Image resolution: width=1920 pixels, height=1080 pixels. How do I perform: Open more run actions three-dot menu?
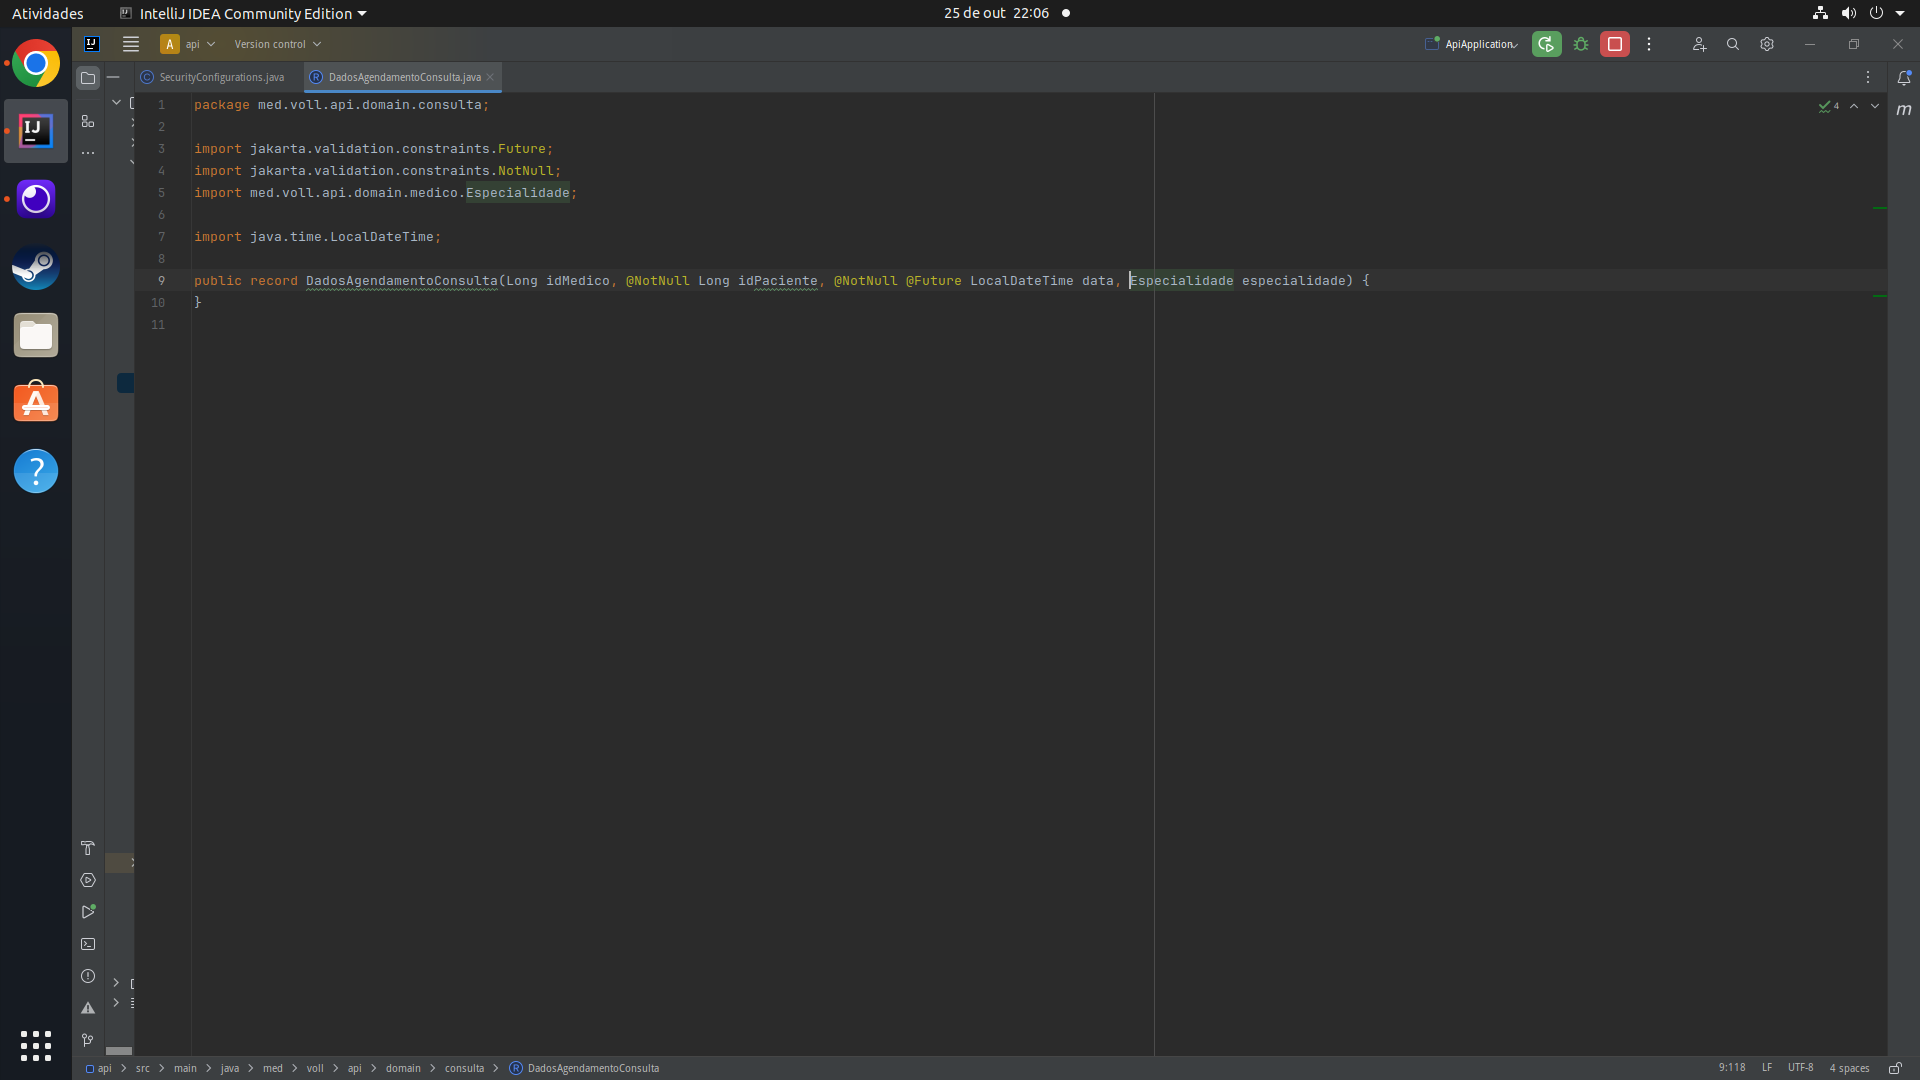tap(1649, 44)
